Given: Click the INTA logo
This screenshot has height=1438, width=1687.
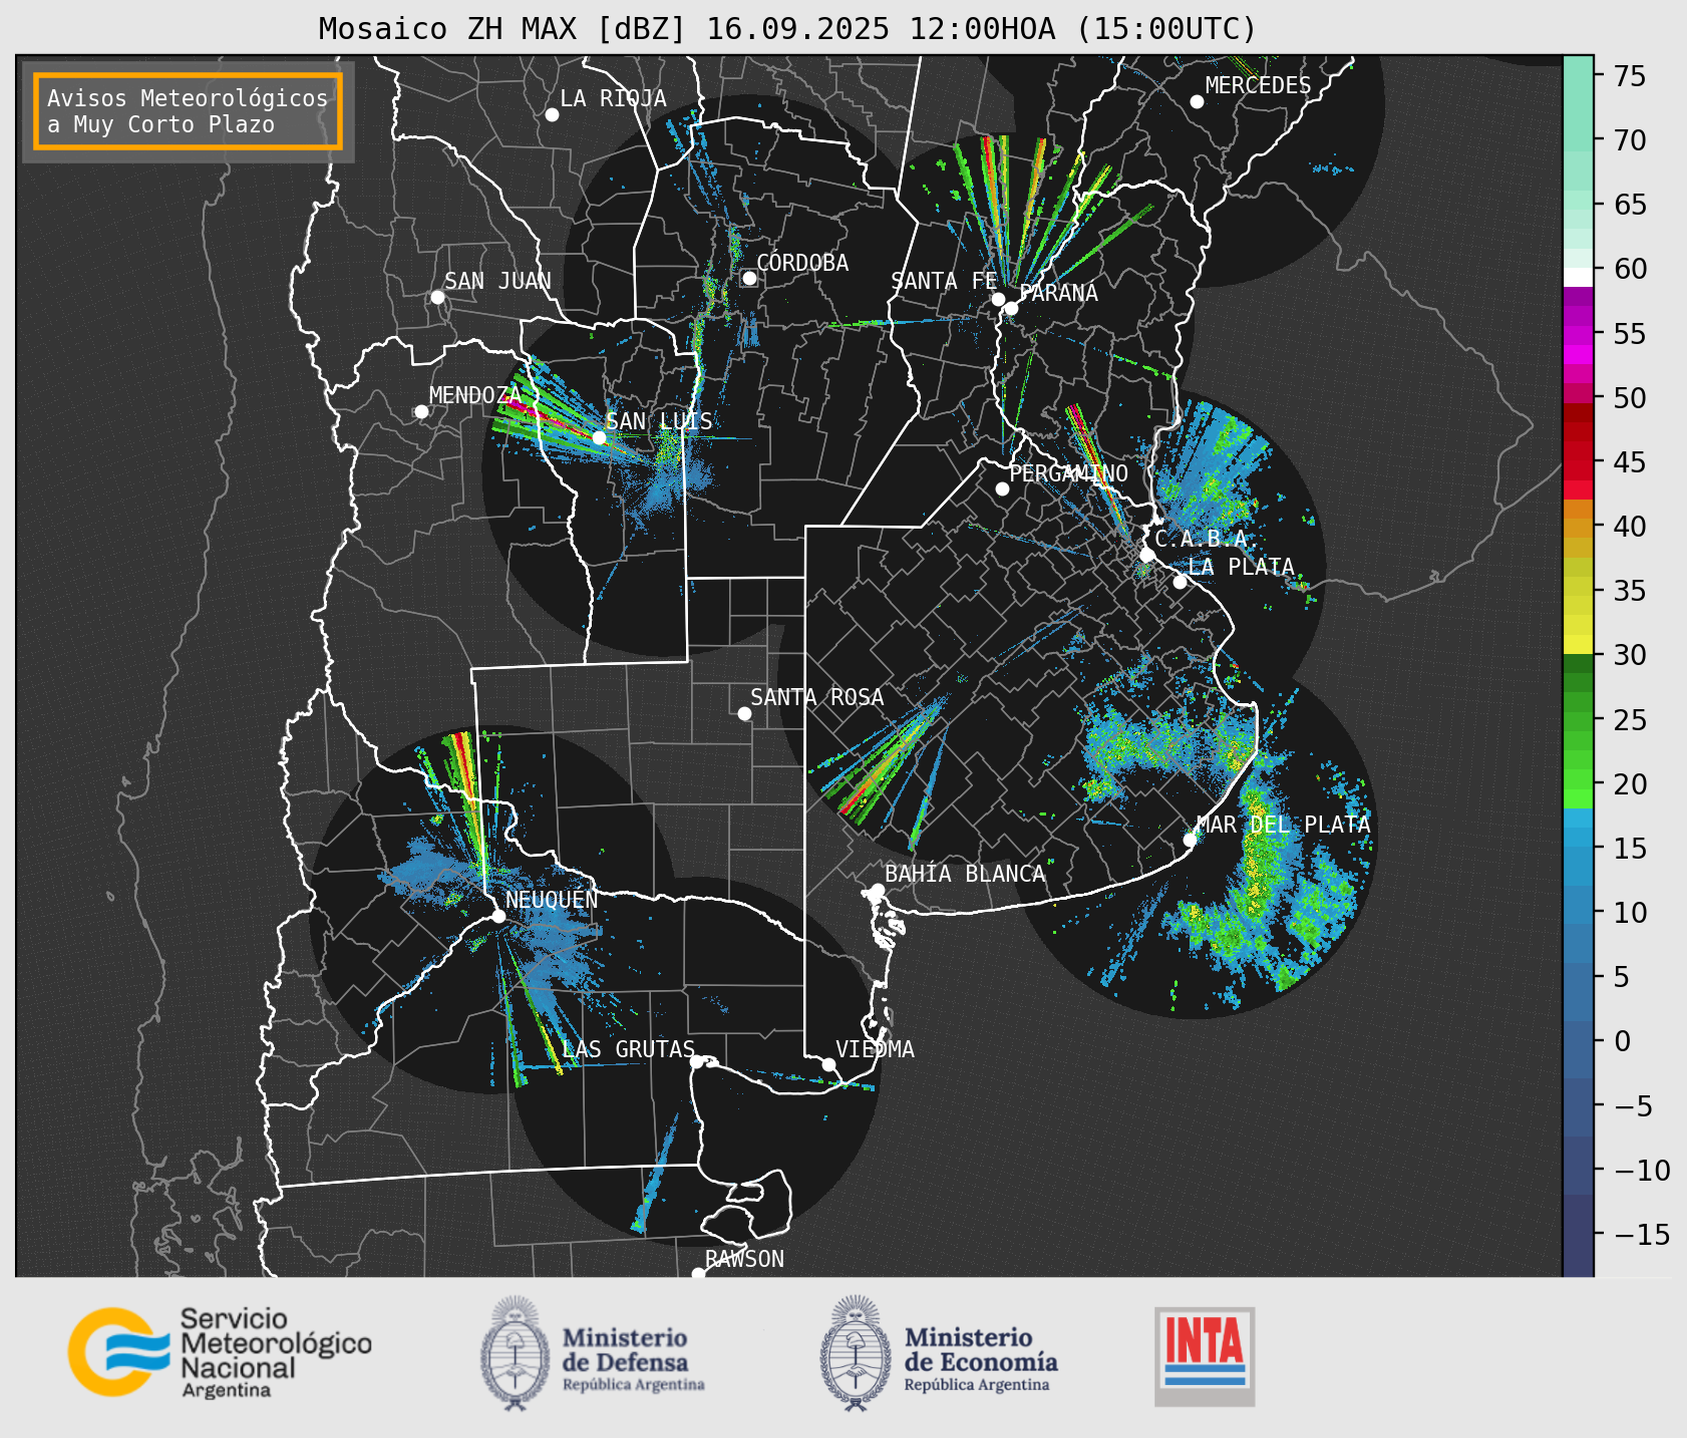Looking at the screenshot, I should pos(1204,1356).
